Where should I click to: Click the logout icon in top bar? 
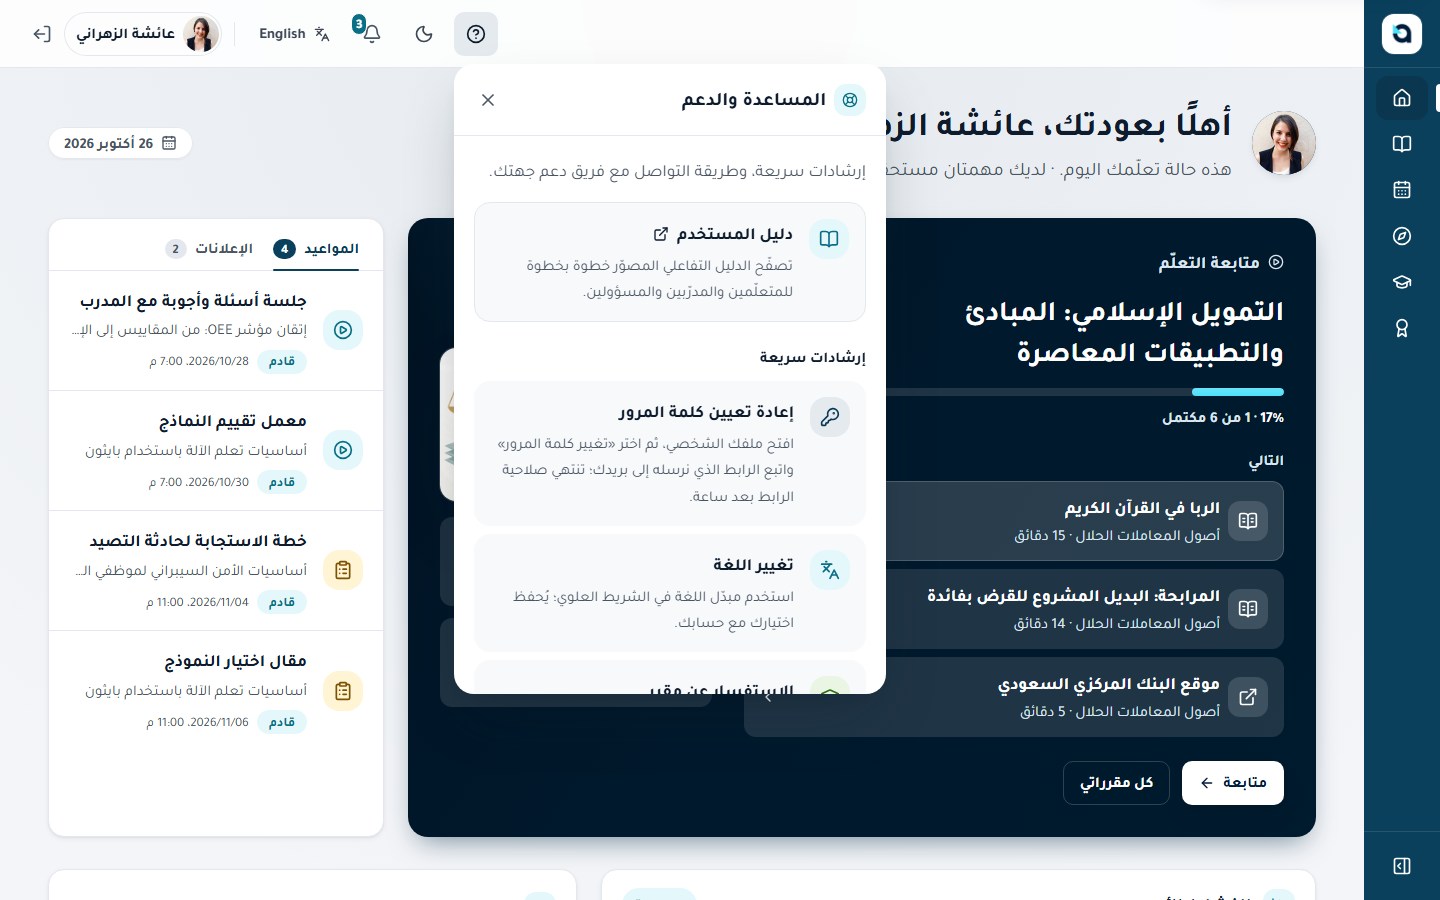42,34
